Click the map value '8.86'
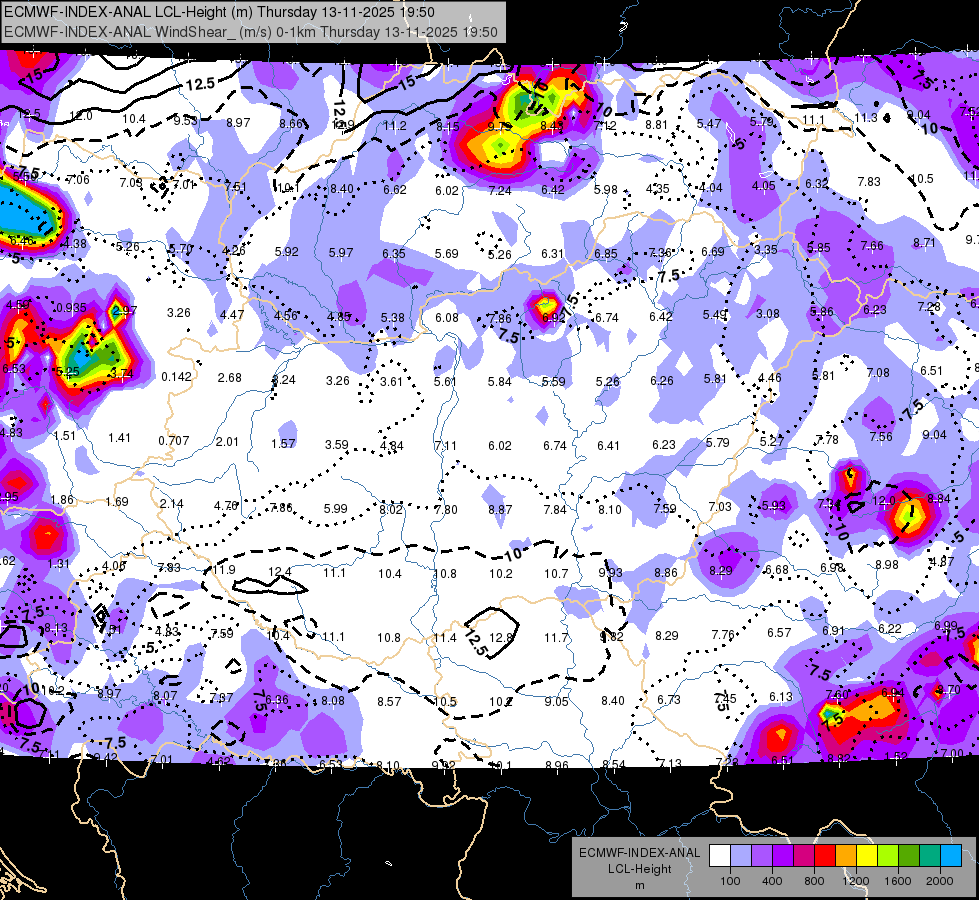The image size is (979, 900). [x=666, y=572]
